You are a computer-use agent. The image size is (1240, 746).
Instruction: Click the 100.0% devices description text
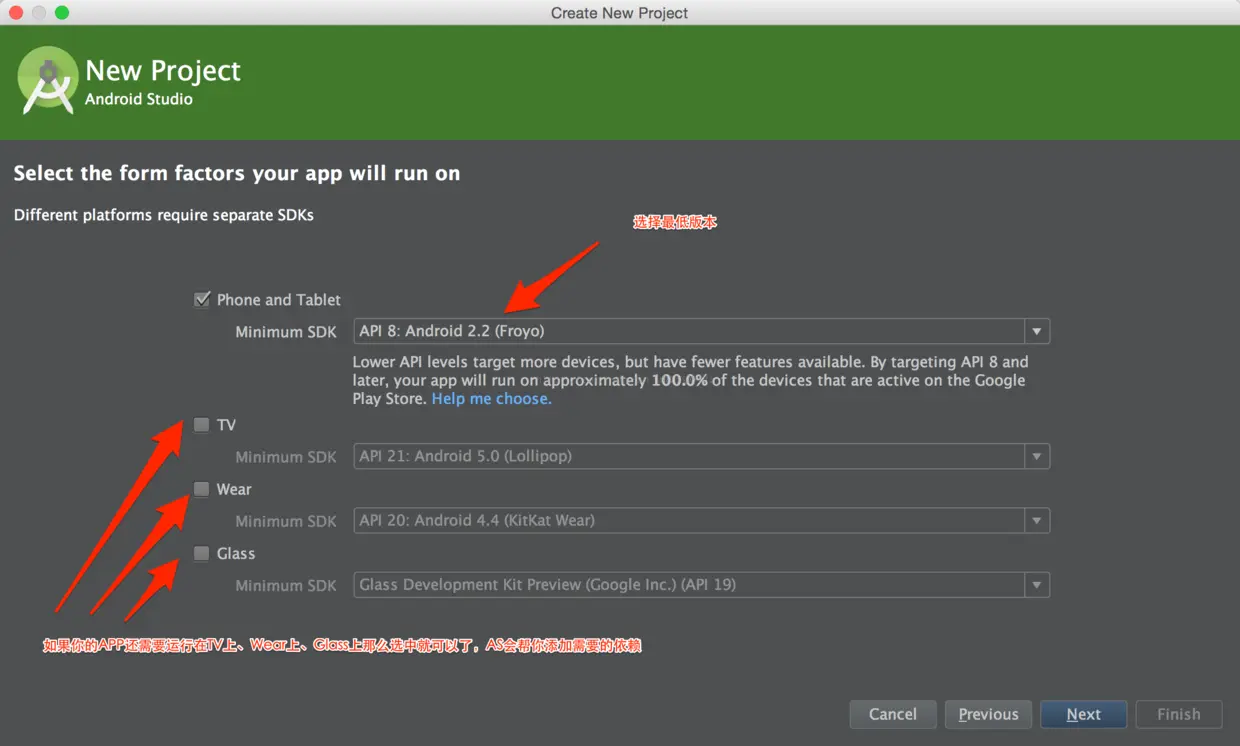coord(690,380)
